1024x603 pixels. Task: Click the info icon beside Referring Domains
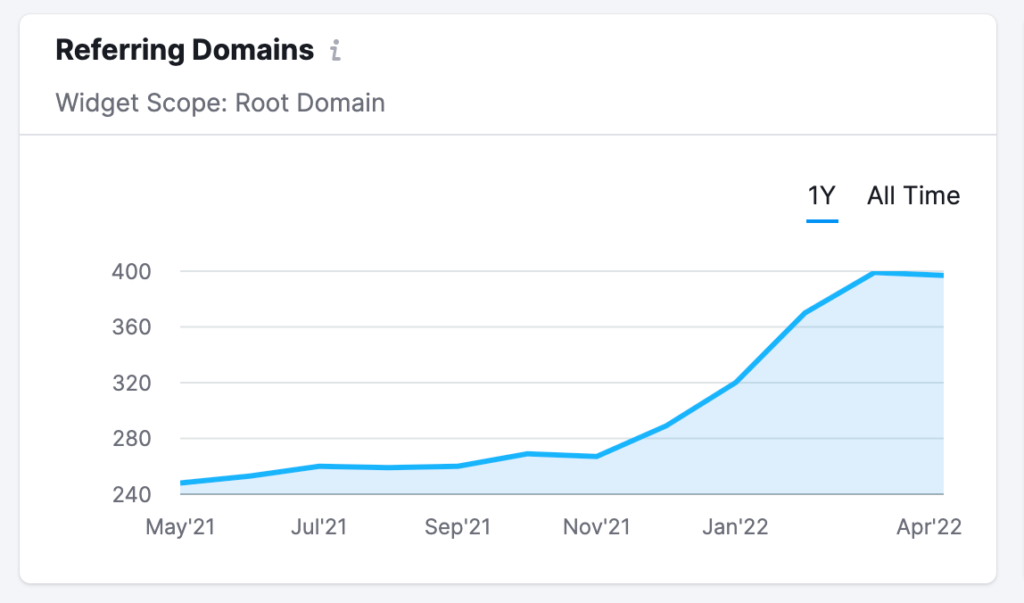(336, 51)
